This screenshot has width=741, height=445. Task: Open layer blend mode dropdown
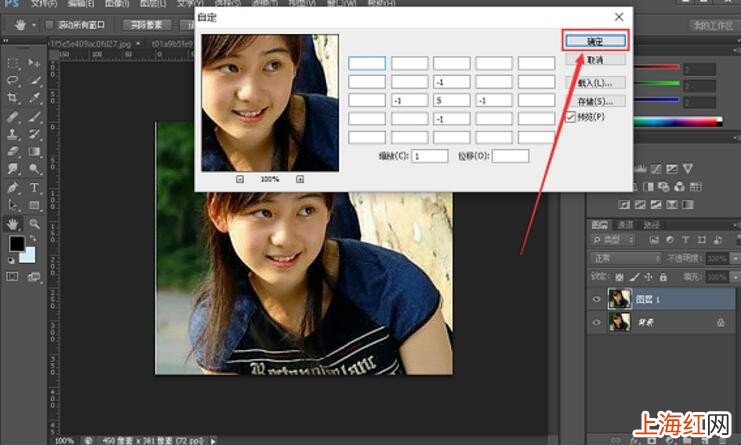[626, 258]
